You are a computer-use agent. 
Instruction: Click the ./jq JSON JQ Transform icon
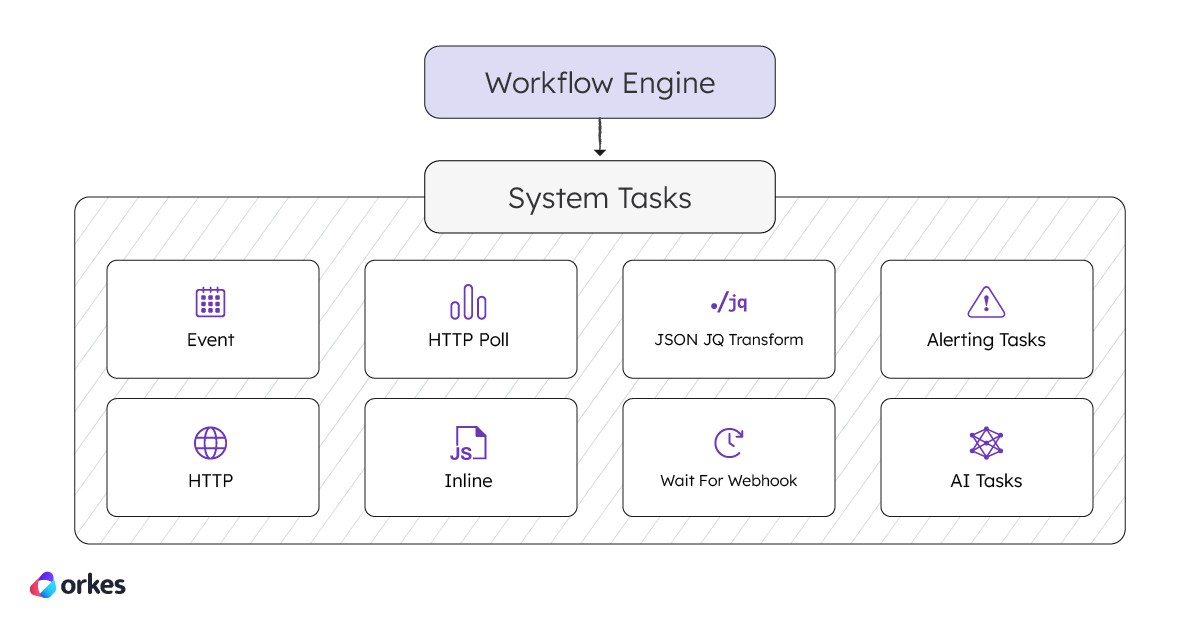728,301
